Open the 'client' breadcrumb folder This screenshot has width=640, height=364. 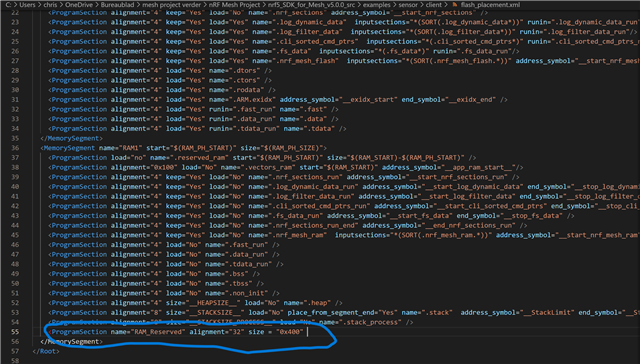433,5
